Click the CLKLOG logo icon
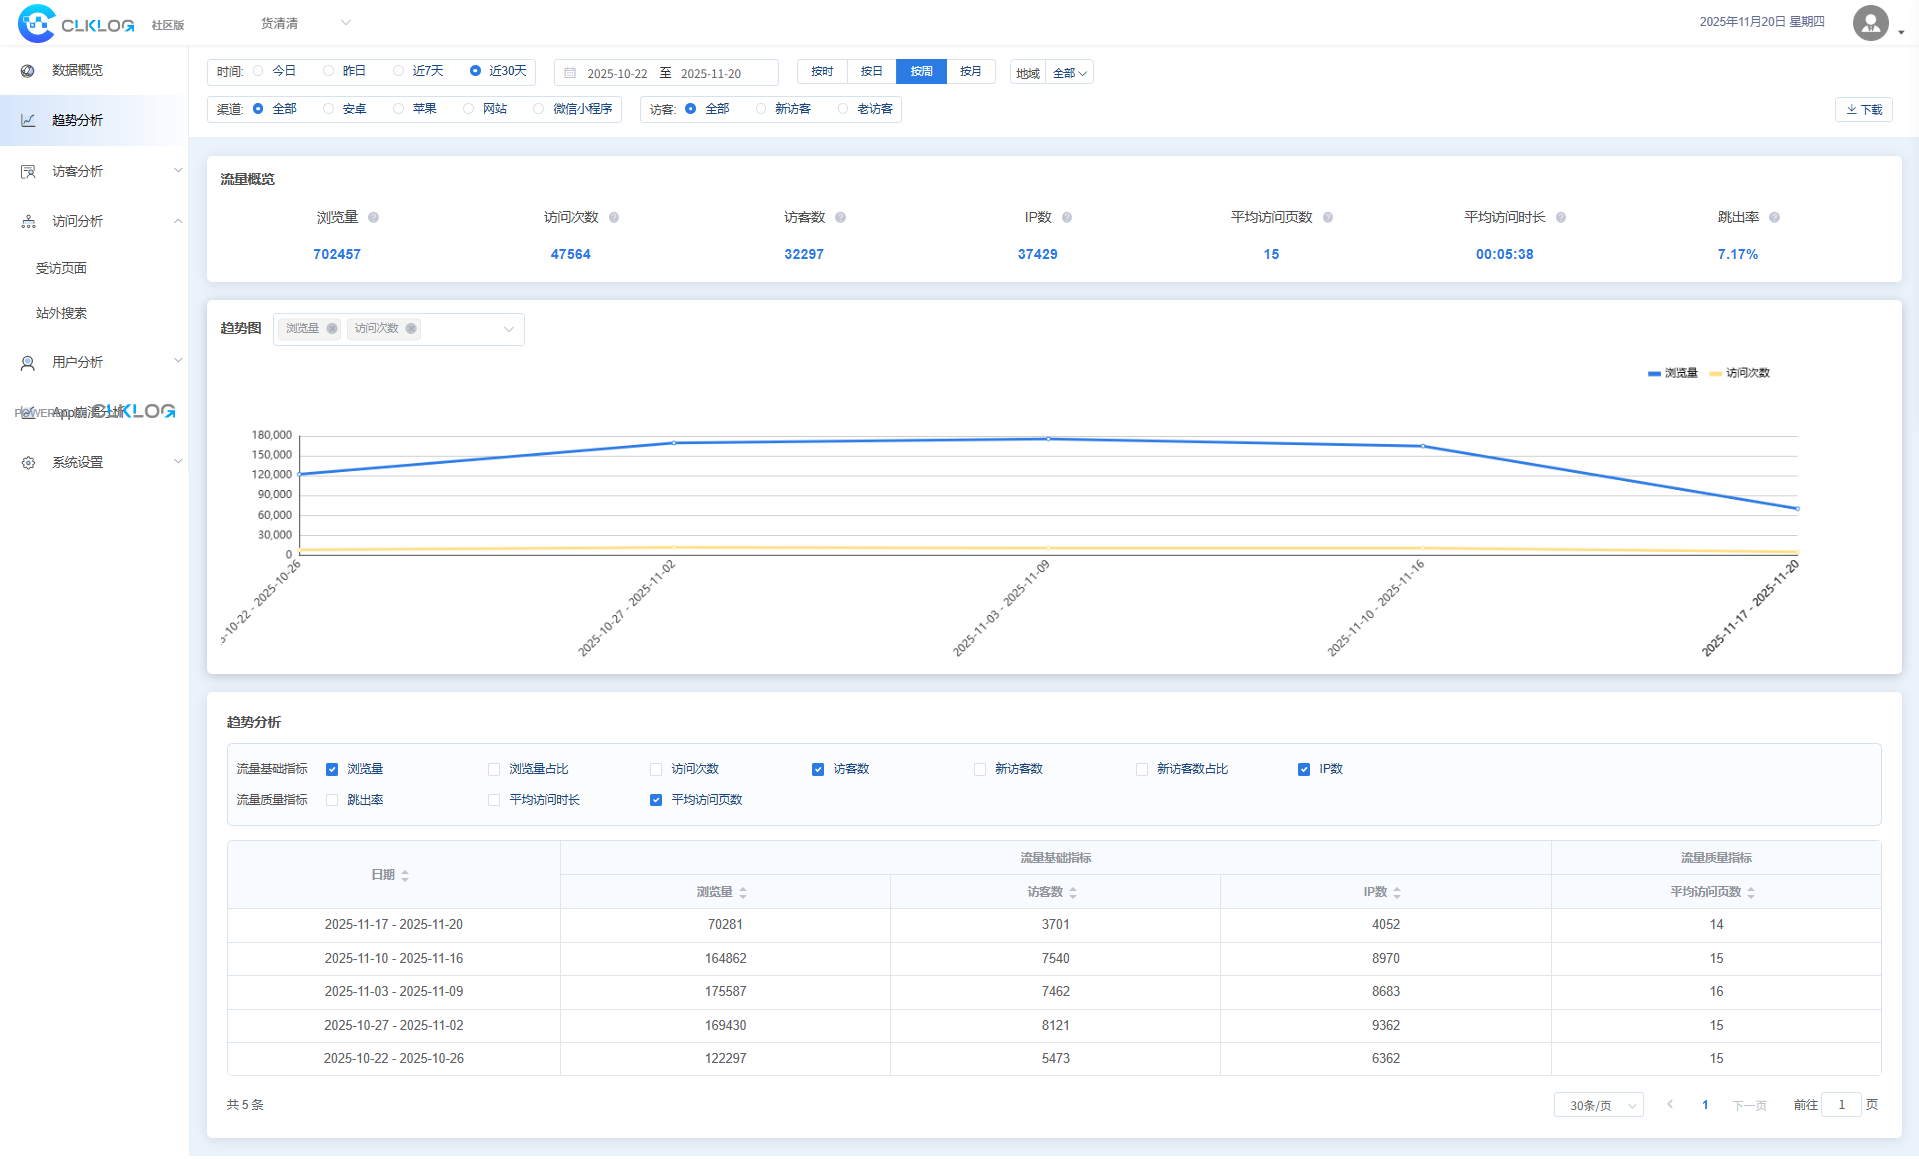Screen dimensions: 1919x1159 point(36,23)
